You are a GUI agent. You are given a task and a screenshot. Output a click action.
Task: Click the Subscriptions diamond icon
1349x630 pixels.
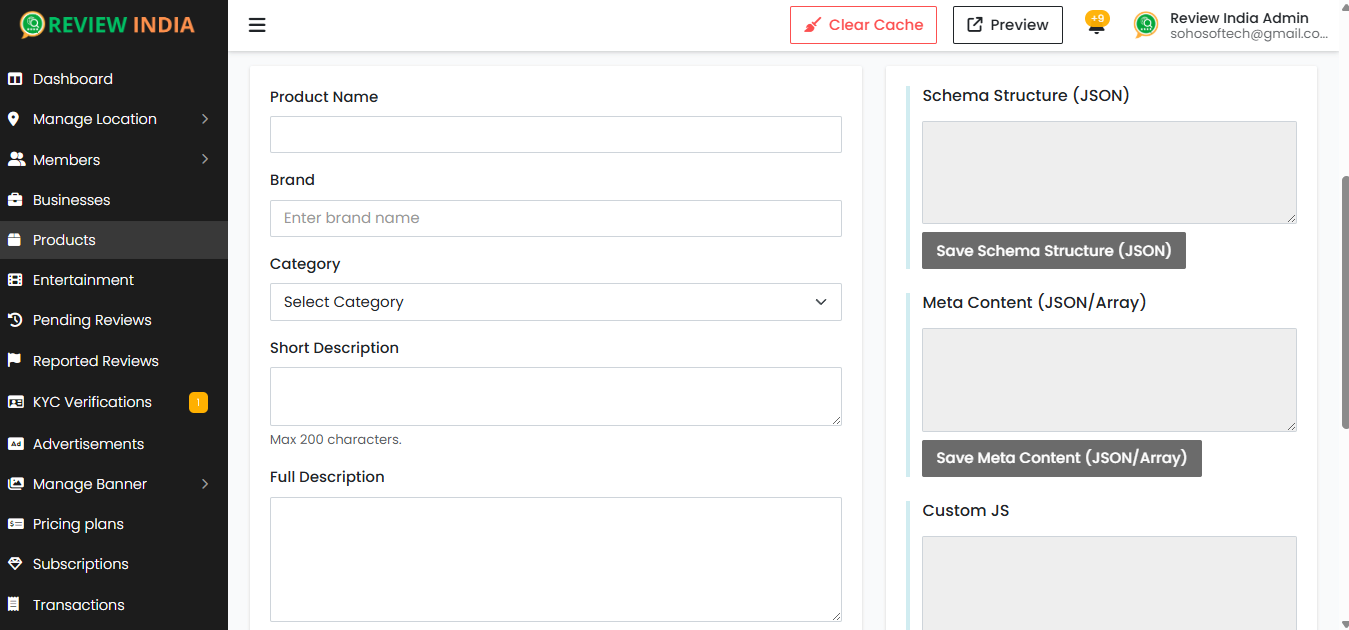pyautogui.click(x=15, y=564)
